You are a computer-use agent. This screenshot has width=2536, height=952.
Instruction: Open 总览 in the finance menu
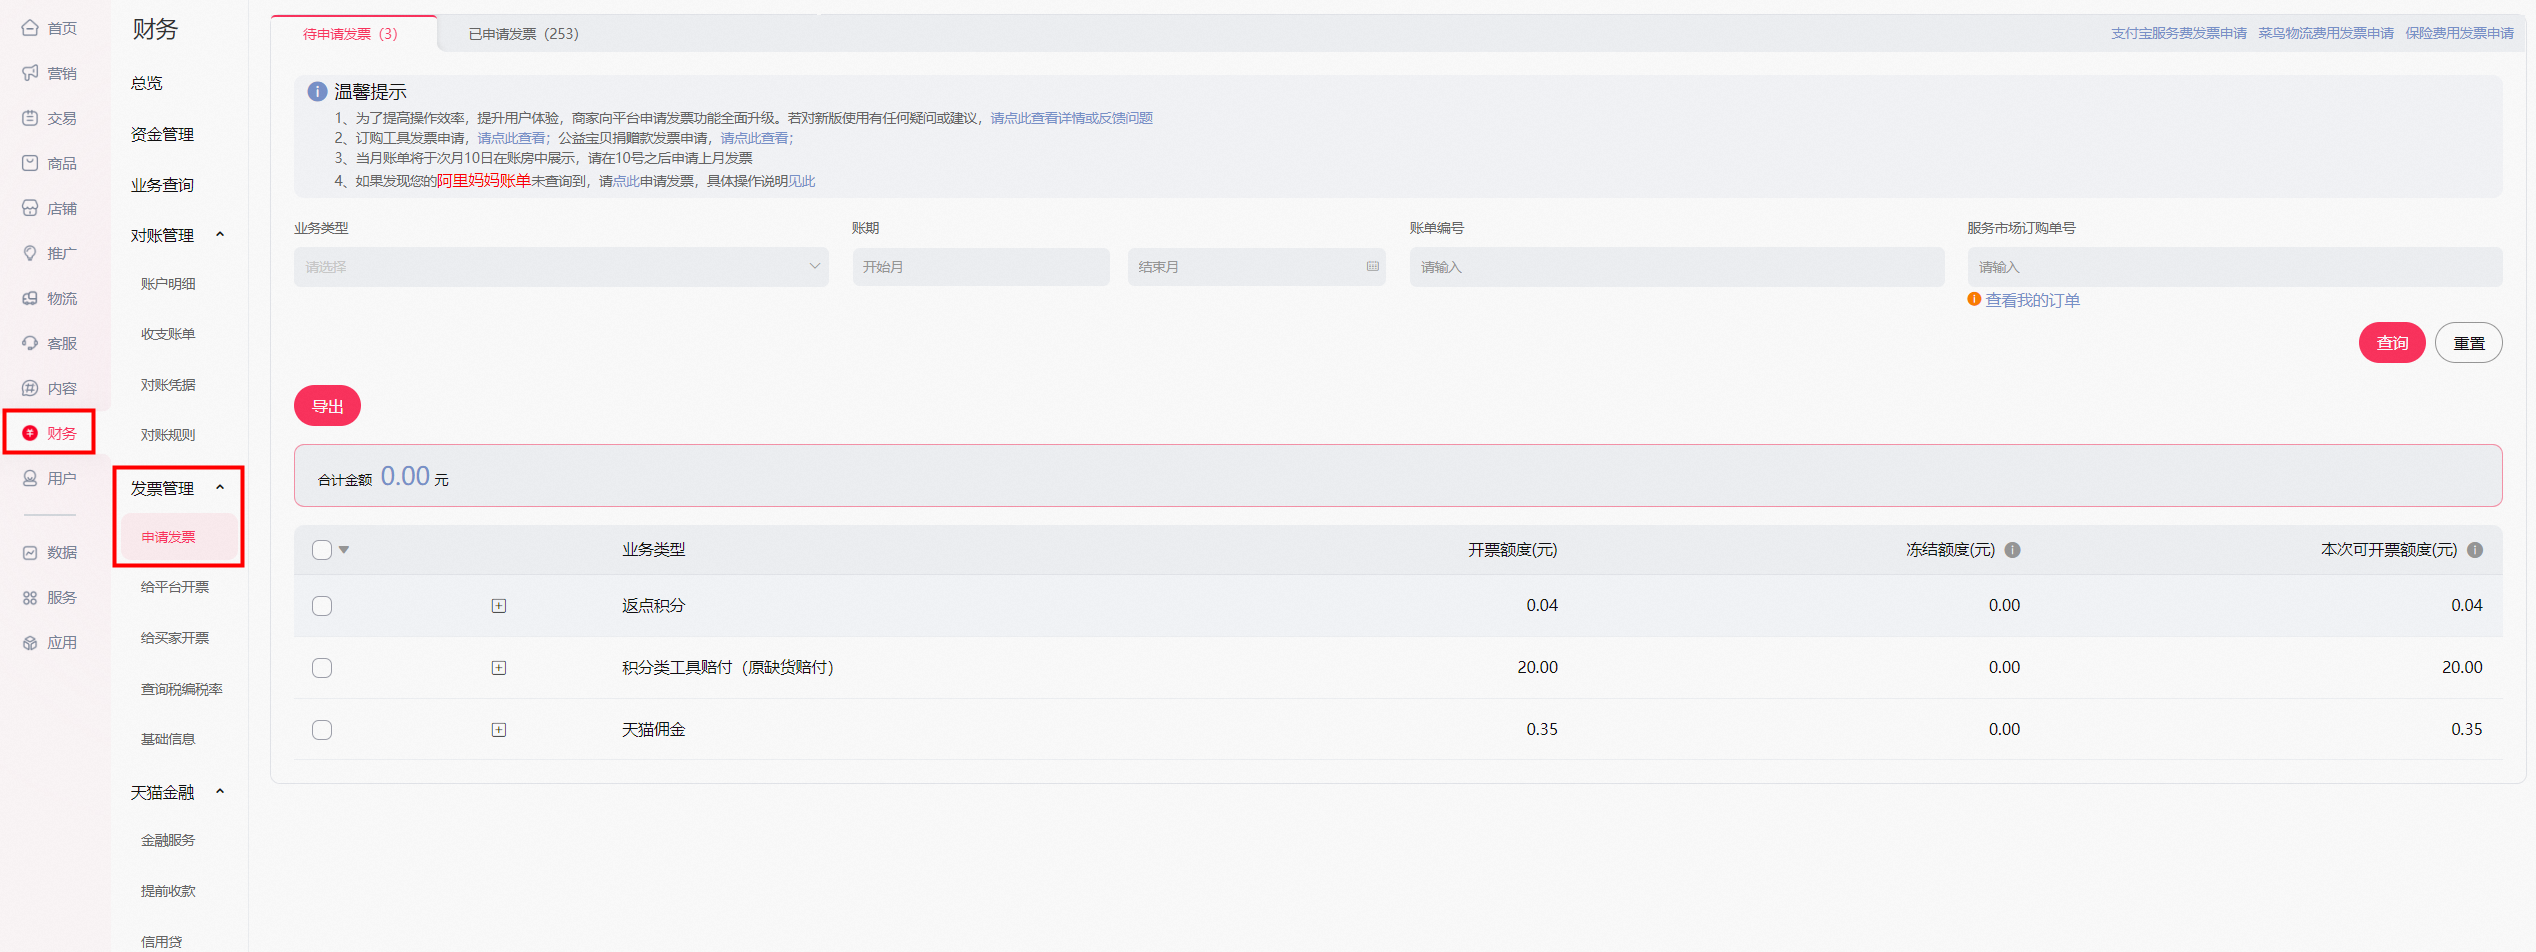click(x=147, y=83)
